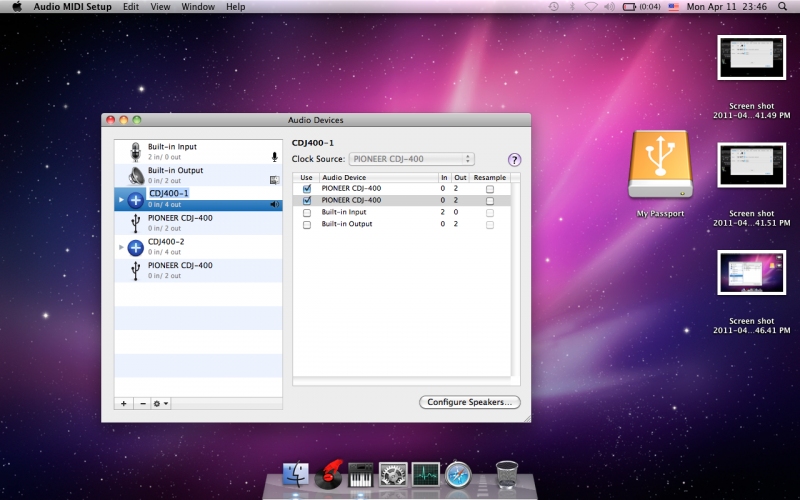The height and width of the screenshot is (500, 800).
Task: Open the gear action menu dropdown
Action: (160, 403)
